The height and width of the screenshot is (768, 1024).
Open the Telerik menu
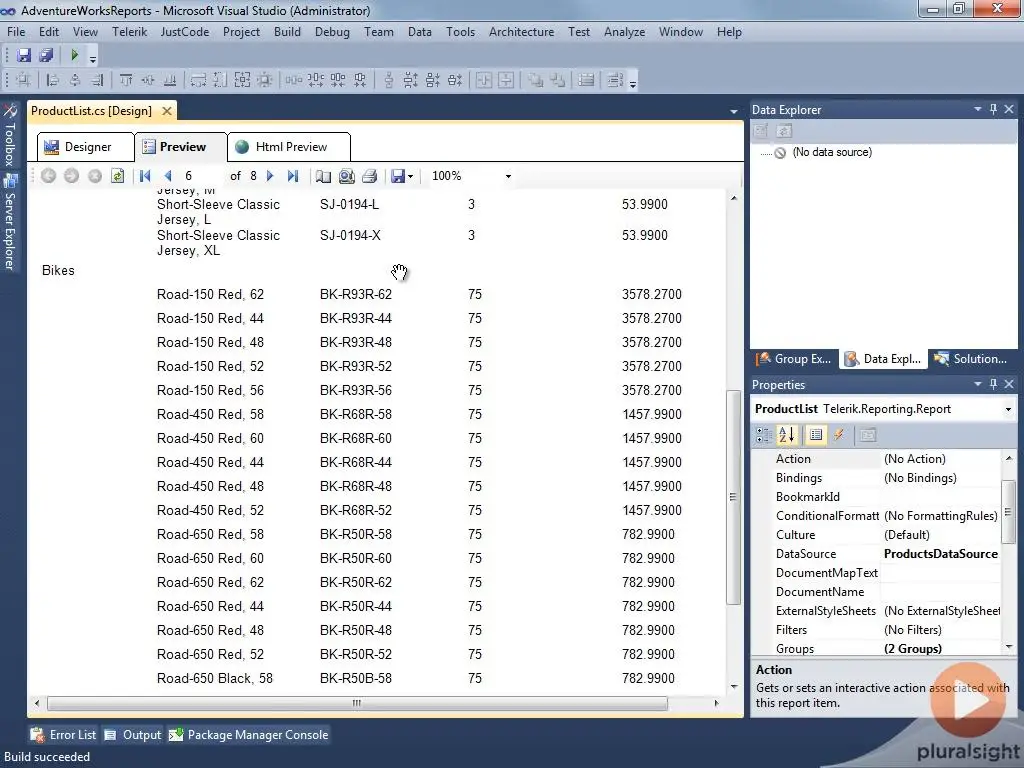pos(129,32)
